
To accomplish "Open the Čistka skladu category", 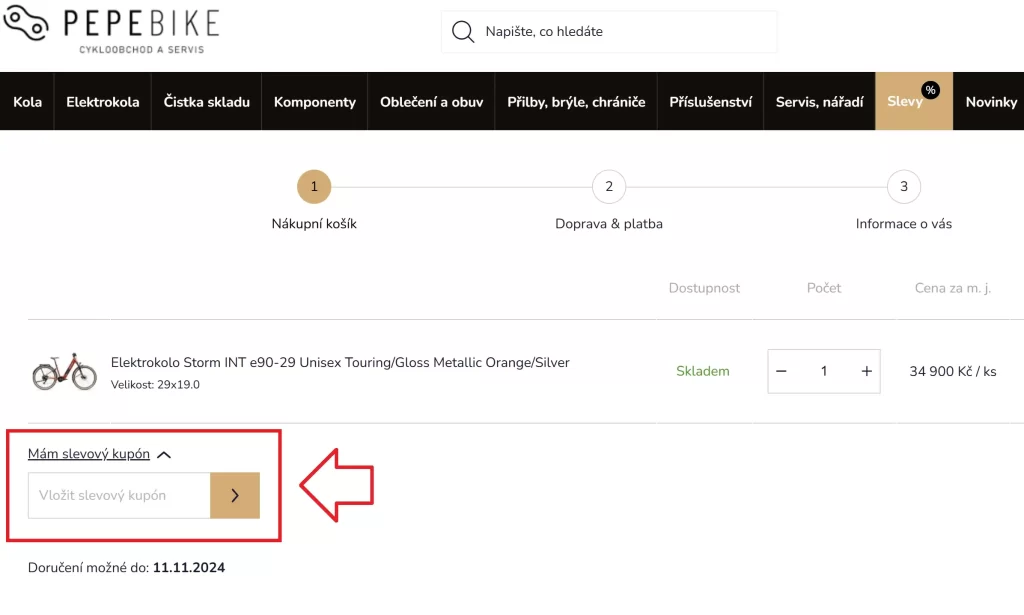I will pyautogui.click(x=207, y=102).
